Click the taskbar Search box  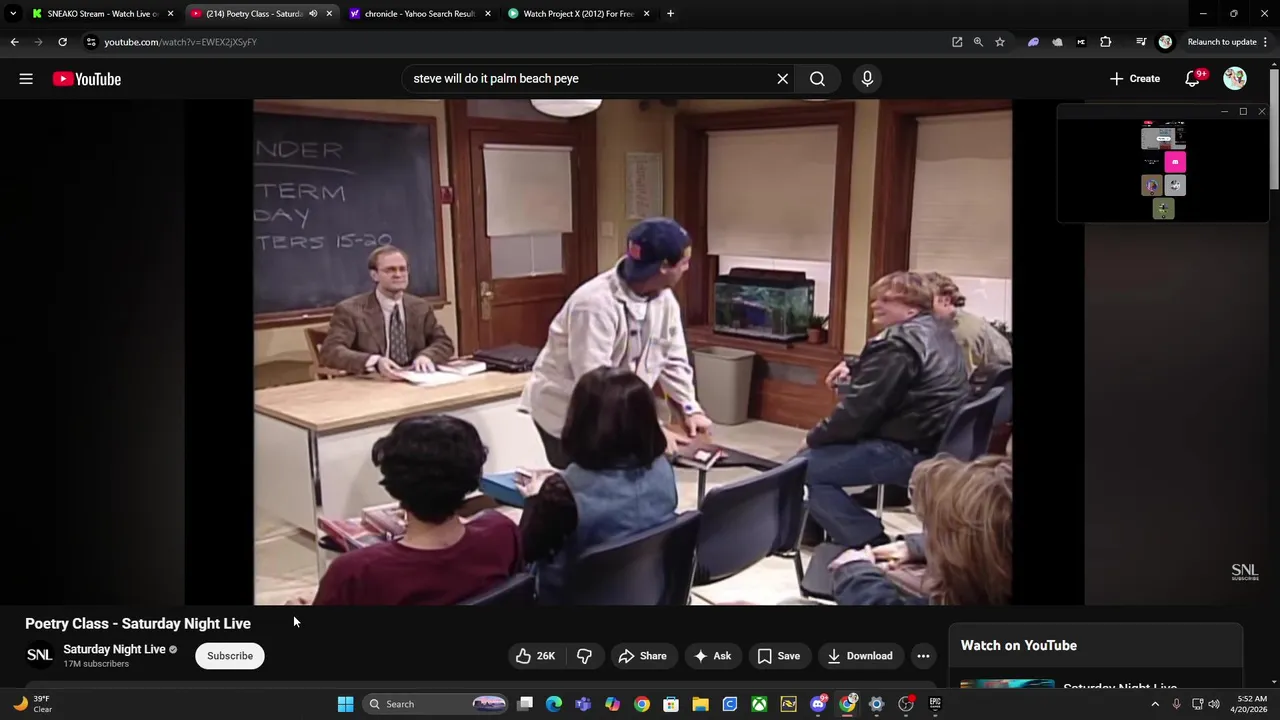[x=436, y=704]
